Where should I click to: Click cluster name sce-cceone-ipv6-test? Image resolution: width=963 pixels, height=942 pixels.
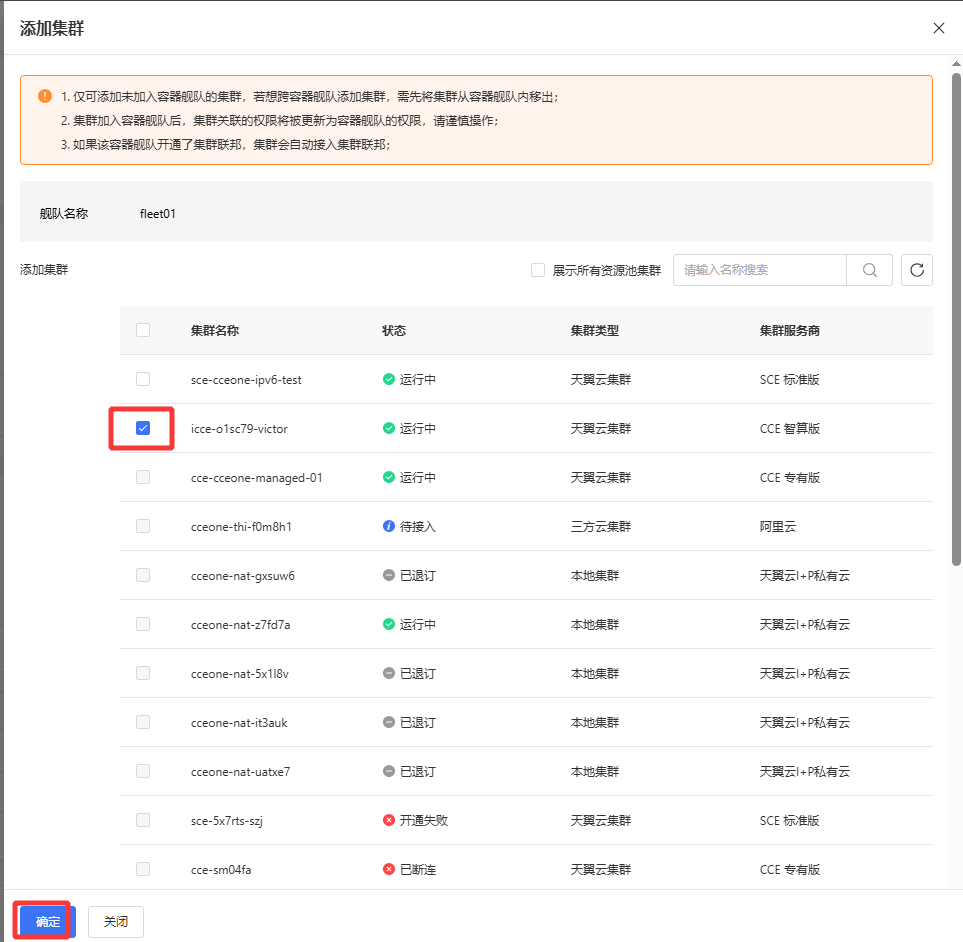[246, 380]
